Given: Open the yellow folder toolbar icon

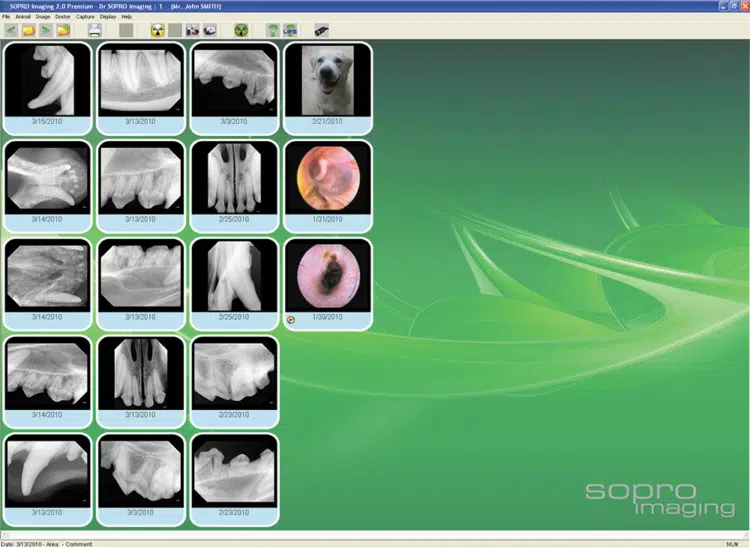Looking at the screenshot, I should [28, 30].
